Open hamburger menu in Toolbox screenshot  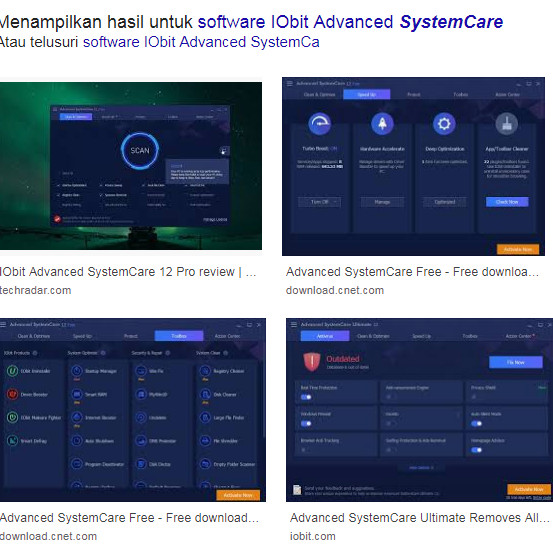tap(3, 324)
